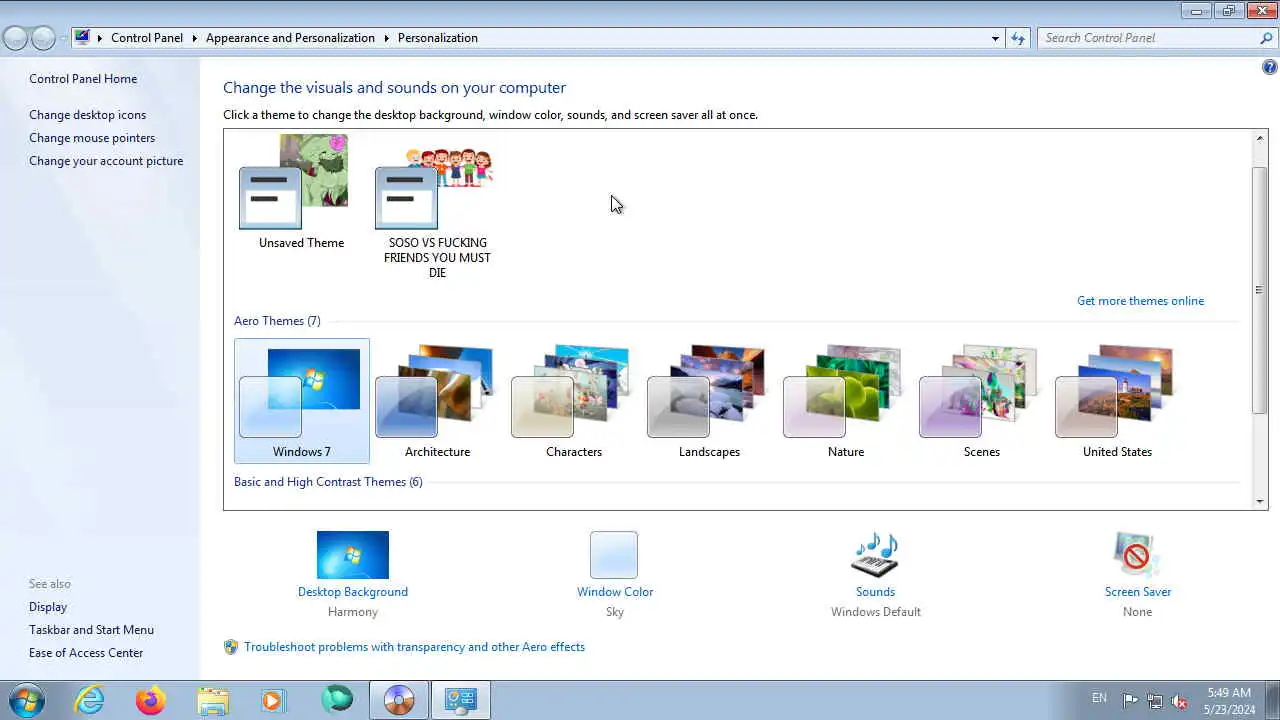Click the Forward navigation button
The height and width of the screenshot is (720, 1280).
pyautogui.click(x=43, y=38)
